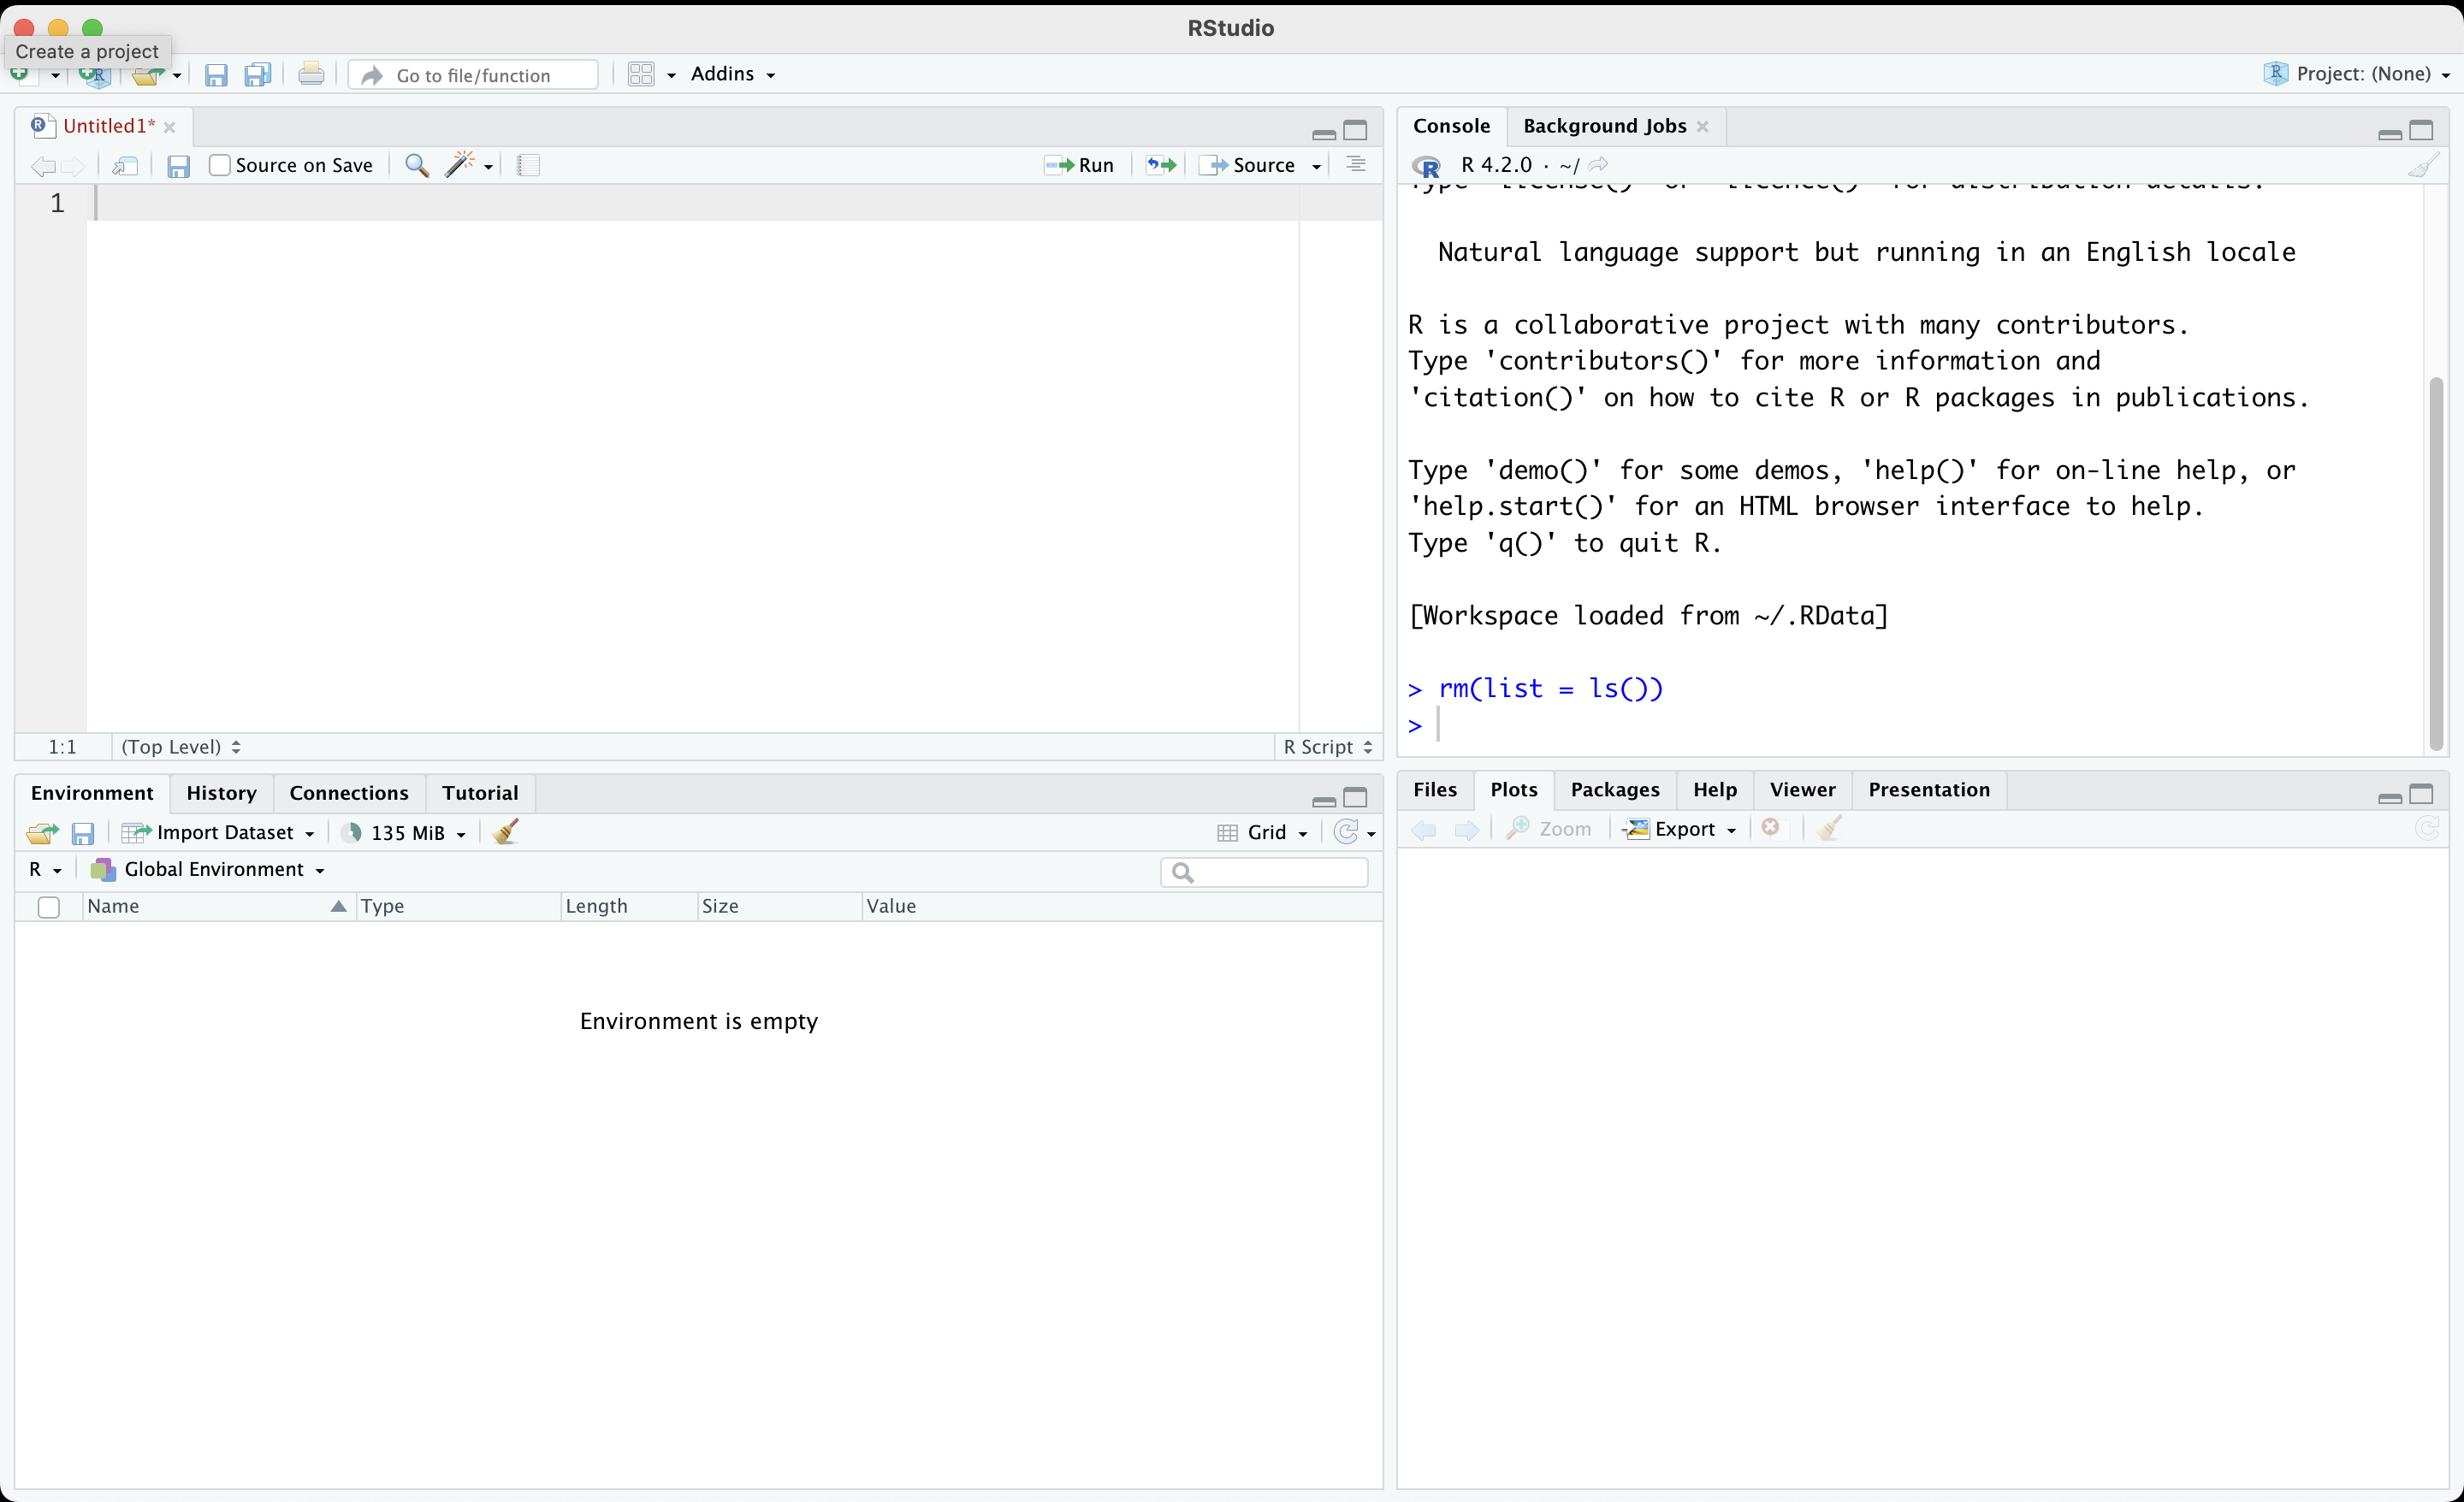Click the code tools magic wand icon
The image size is (2464, 1502).
(460, 165)
